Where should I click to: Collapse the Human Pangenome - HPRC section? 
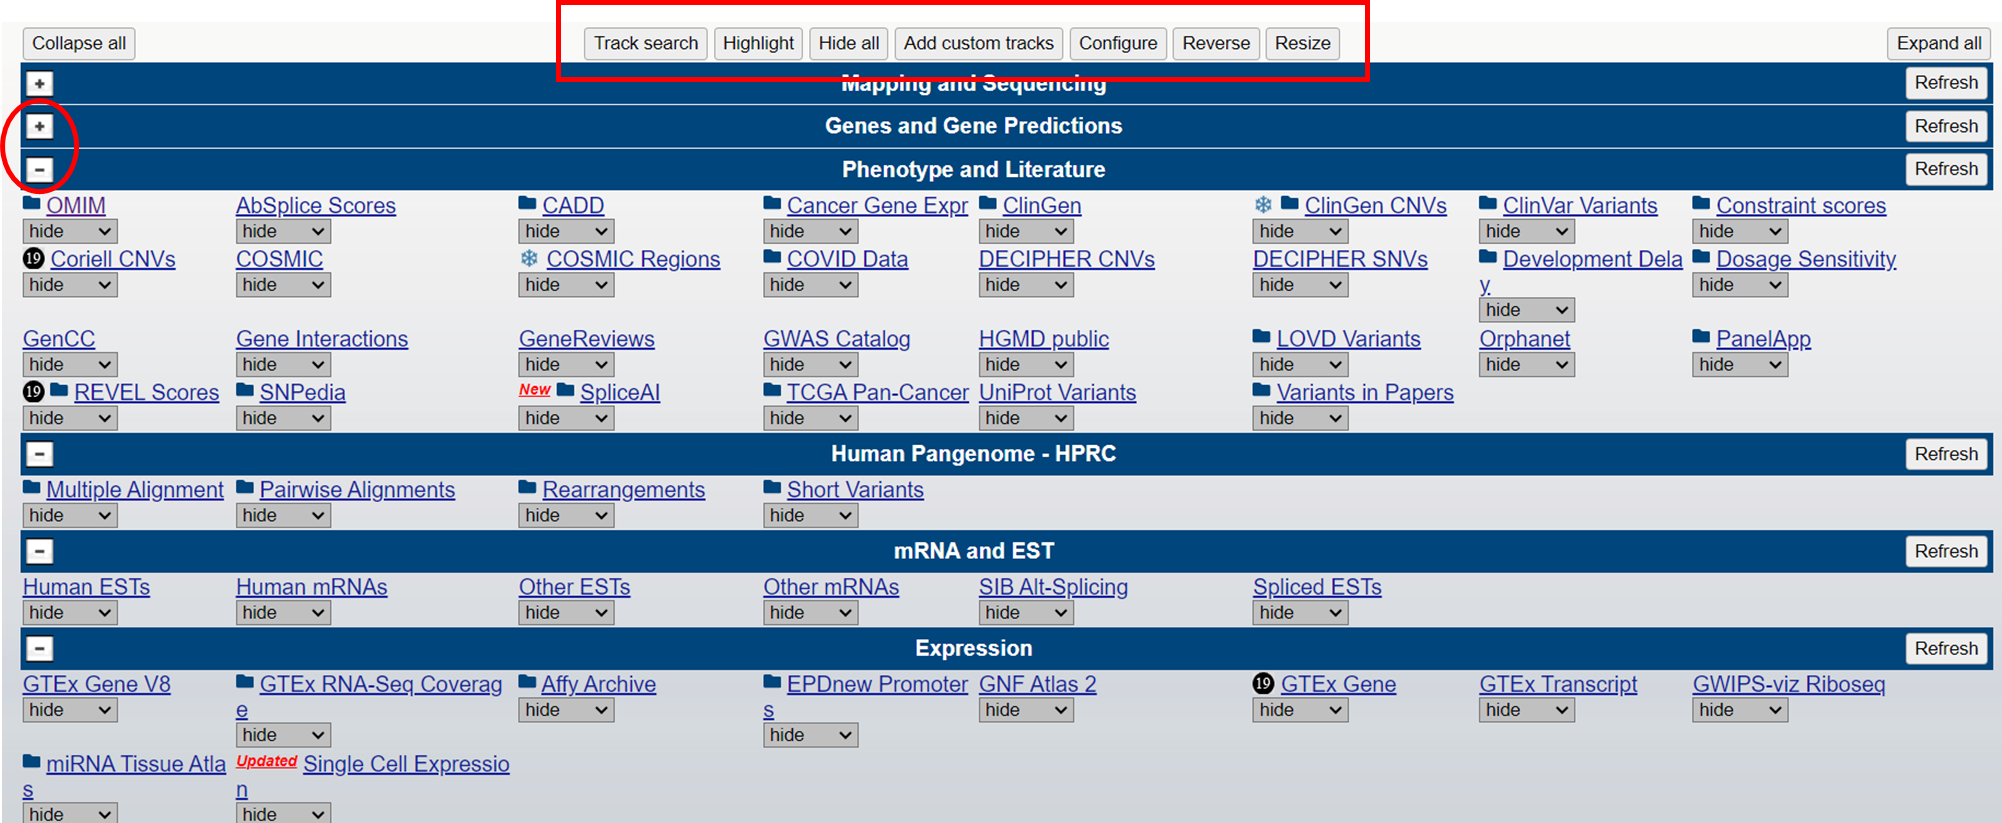click(39, 454)
